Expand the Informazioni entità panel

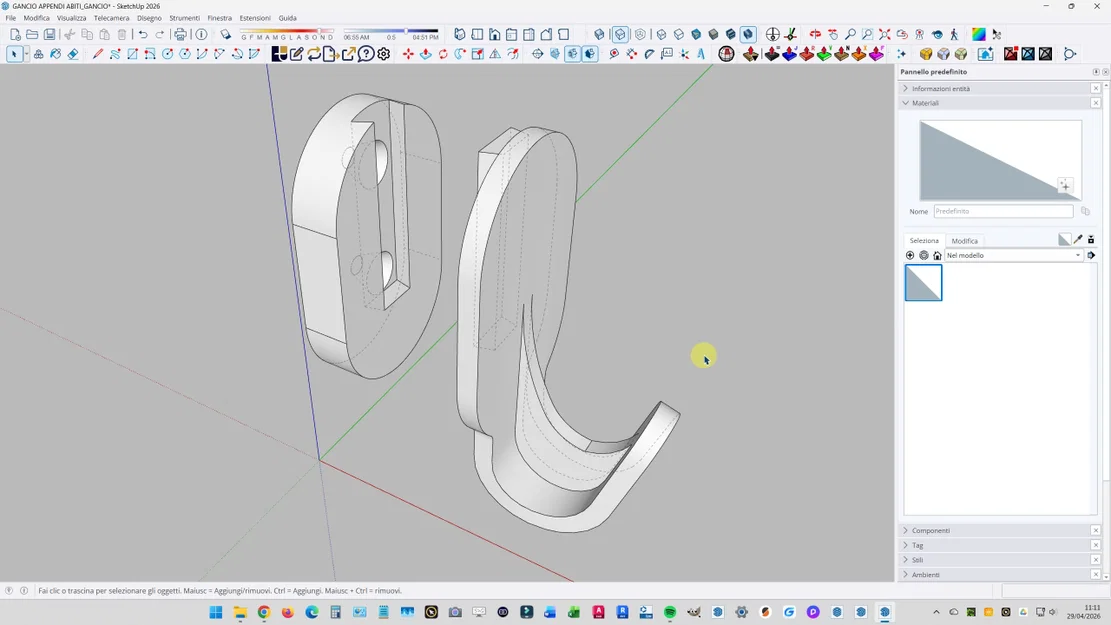(906, 89)
